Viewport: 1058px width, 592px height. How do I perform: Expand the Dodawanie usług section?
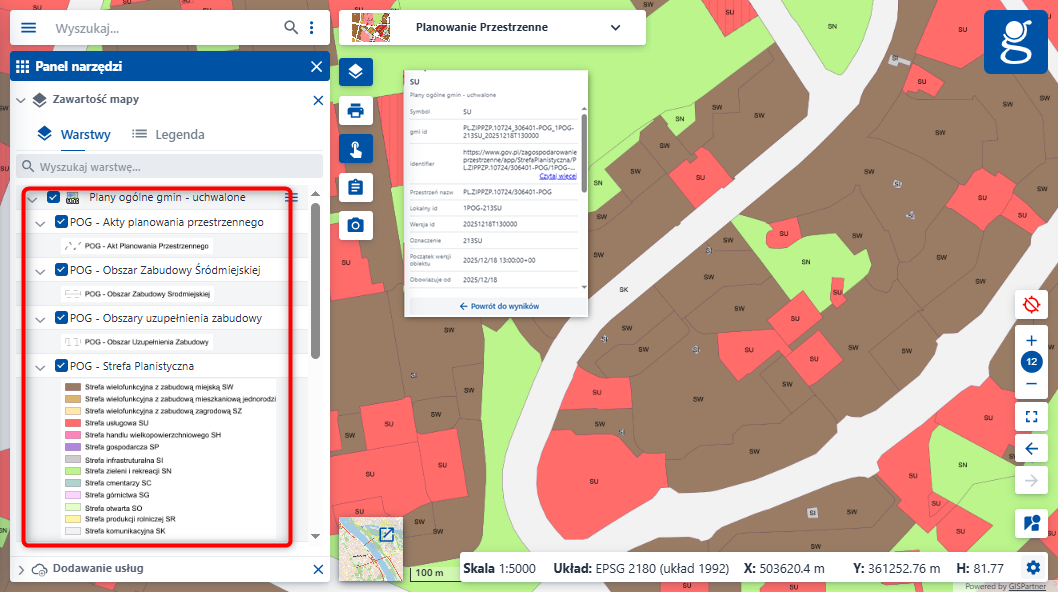coord(20,569)
